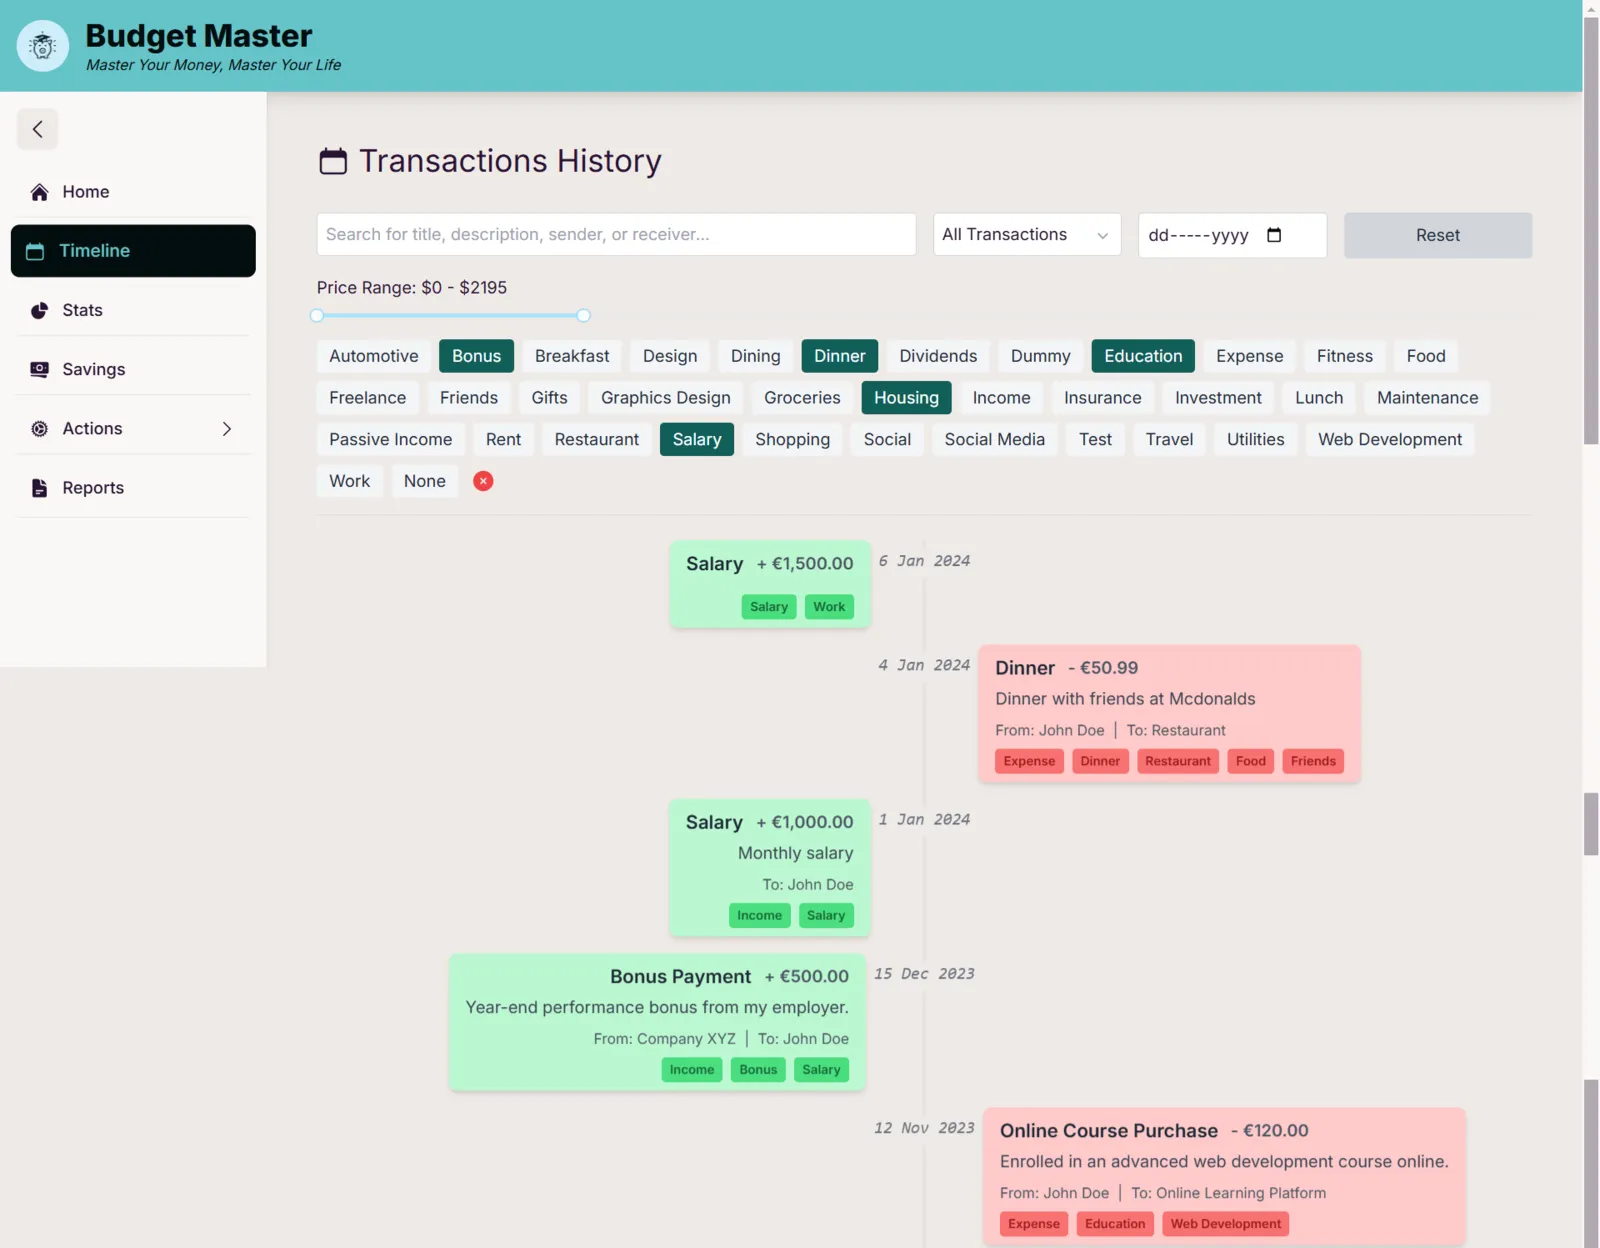
Task: Click the Savings icon in sidebar
Action: pos(40,369)
